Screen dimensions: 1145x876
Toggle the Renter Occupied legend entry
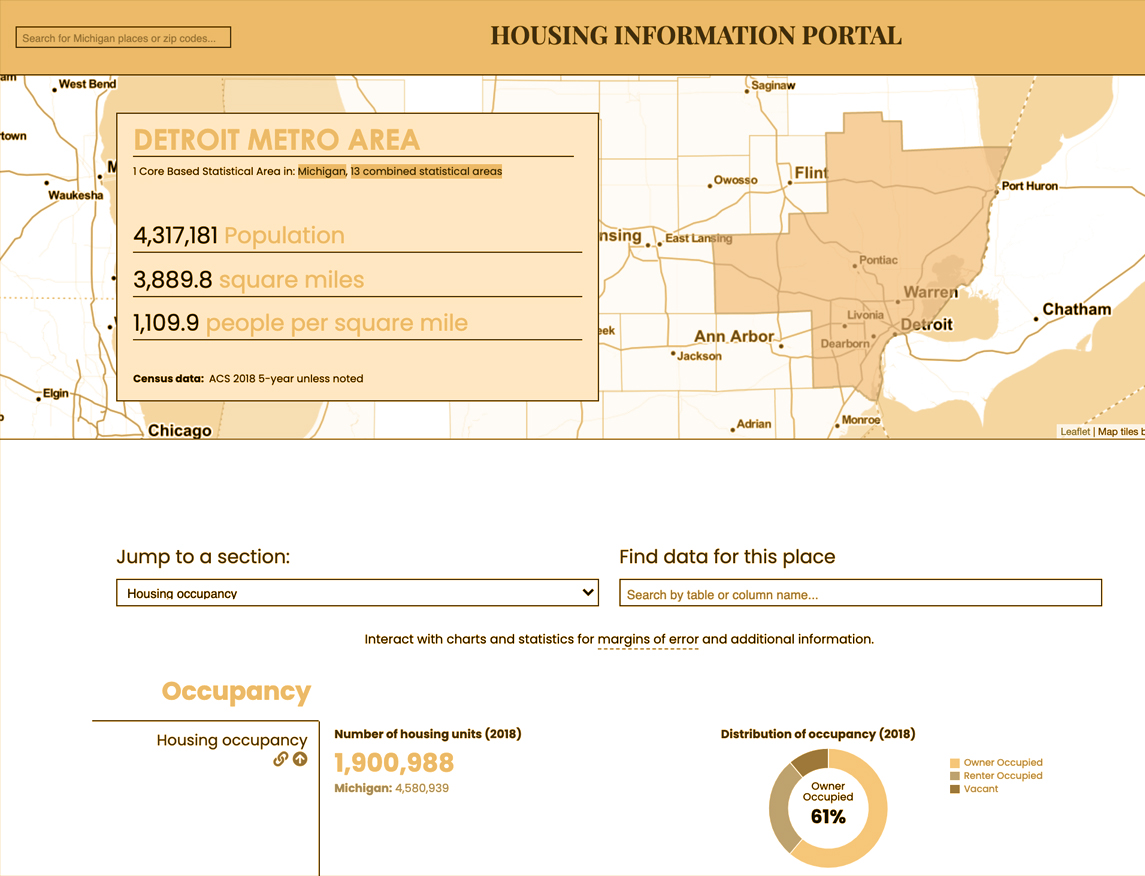(x=1000, y=775)
